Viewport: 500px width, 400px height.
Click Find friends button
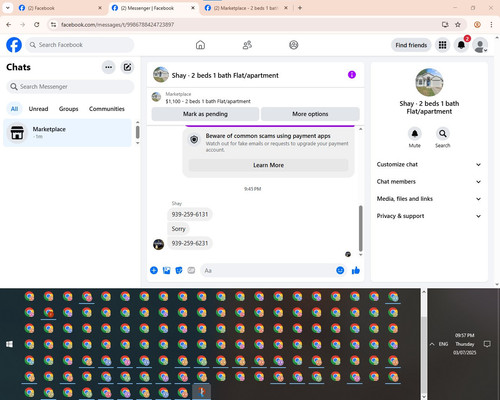(x=411, y=45)
